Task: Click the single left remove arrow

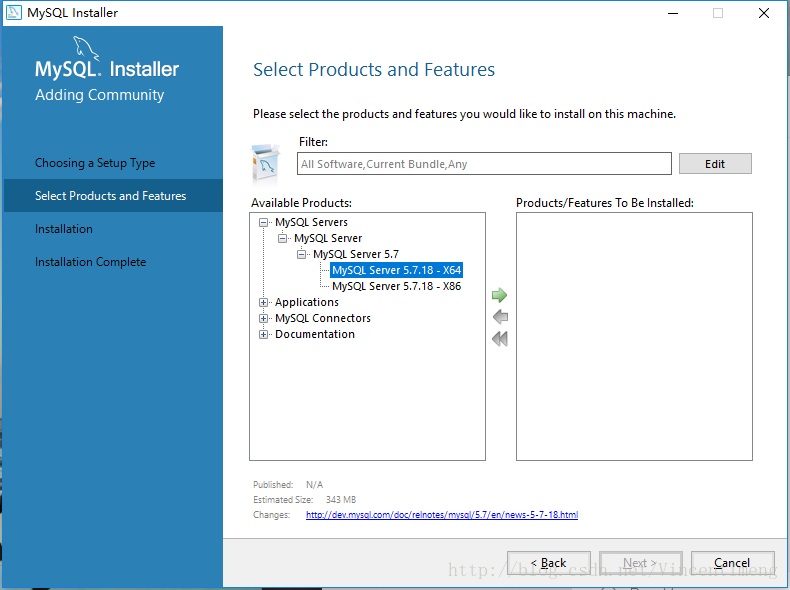Action: [500, 317]
